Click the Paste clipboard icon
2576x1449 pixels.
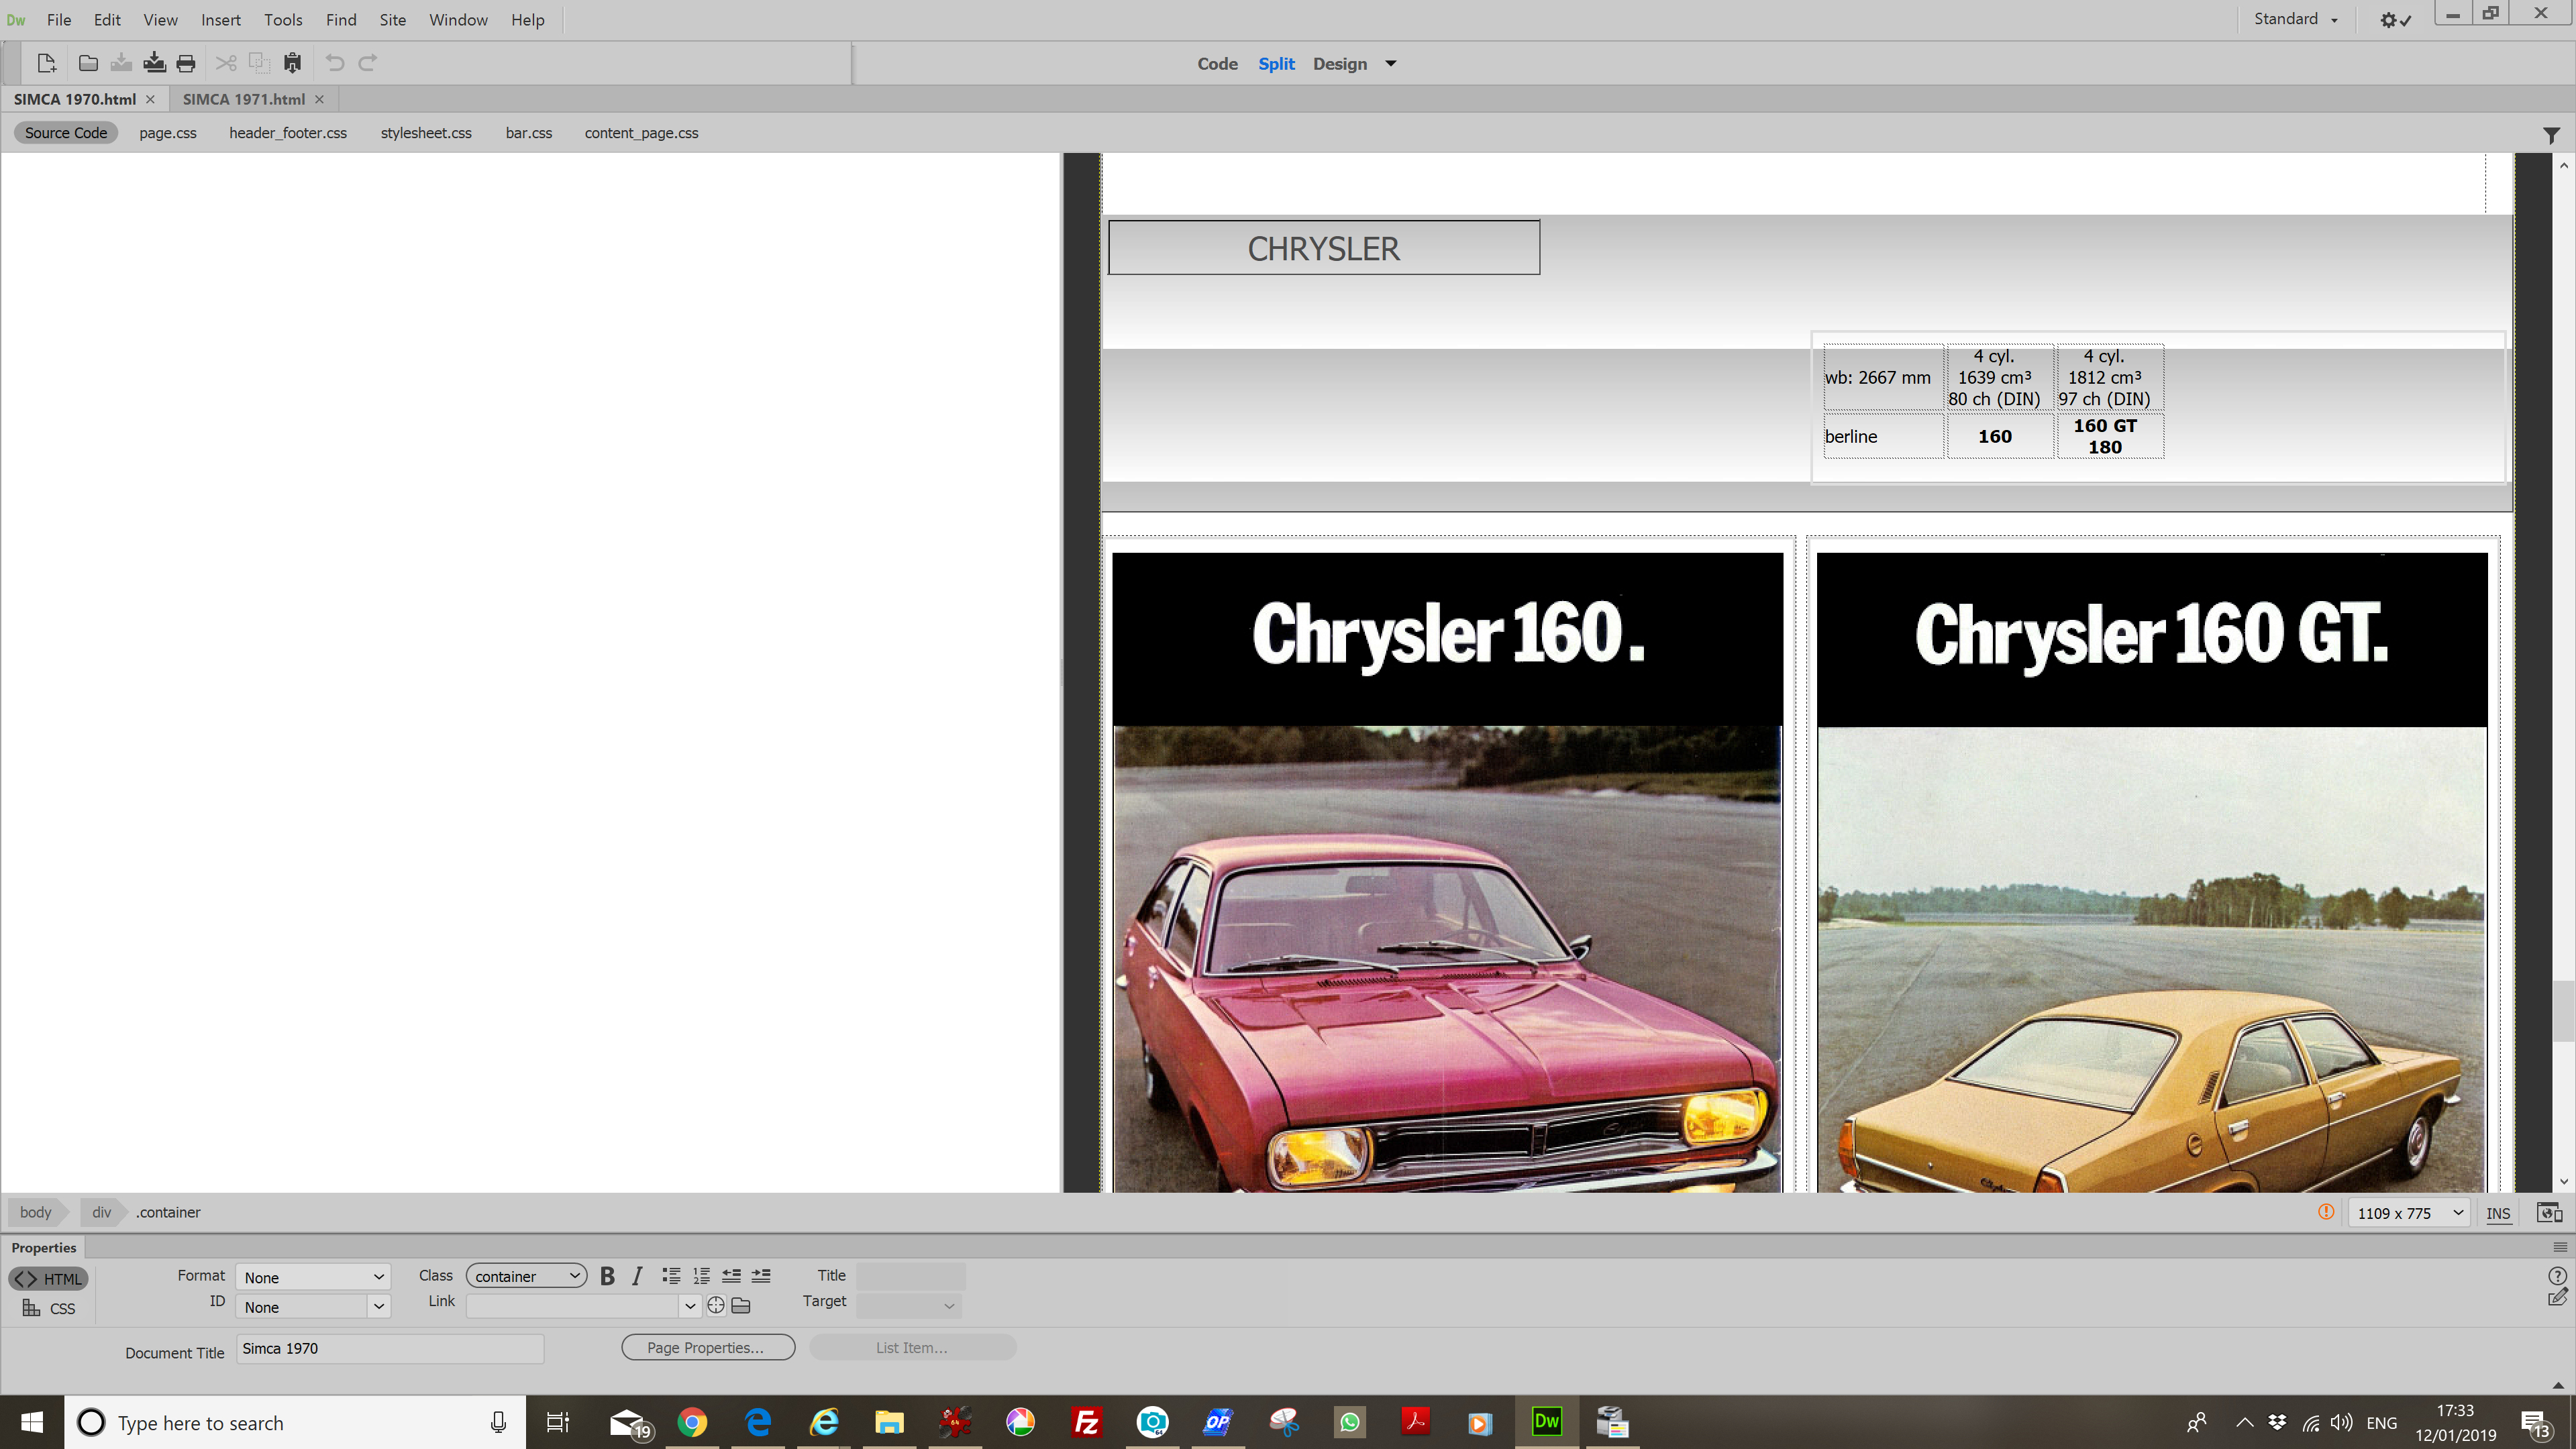click(293, 63)
